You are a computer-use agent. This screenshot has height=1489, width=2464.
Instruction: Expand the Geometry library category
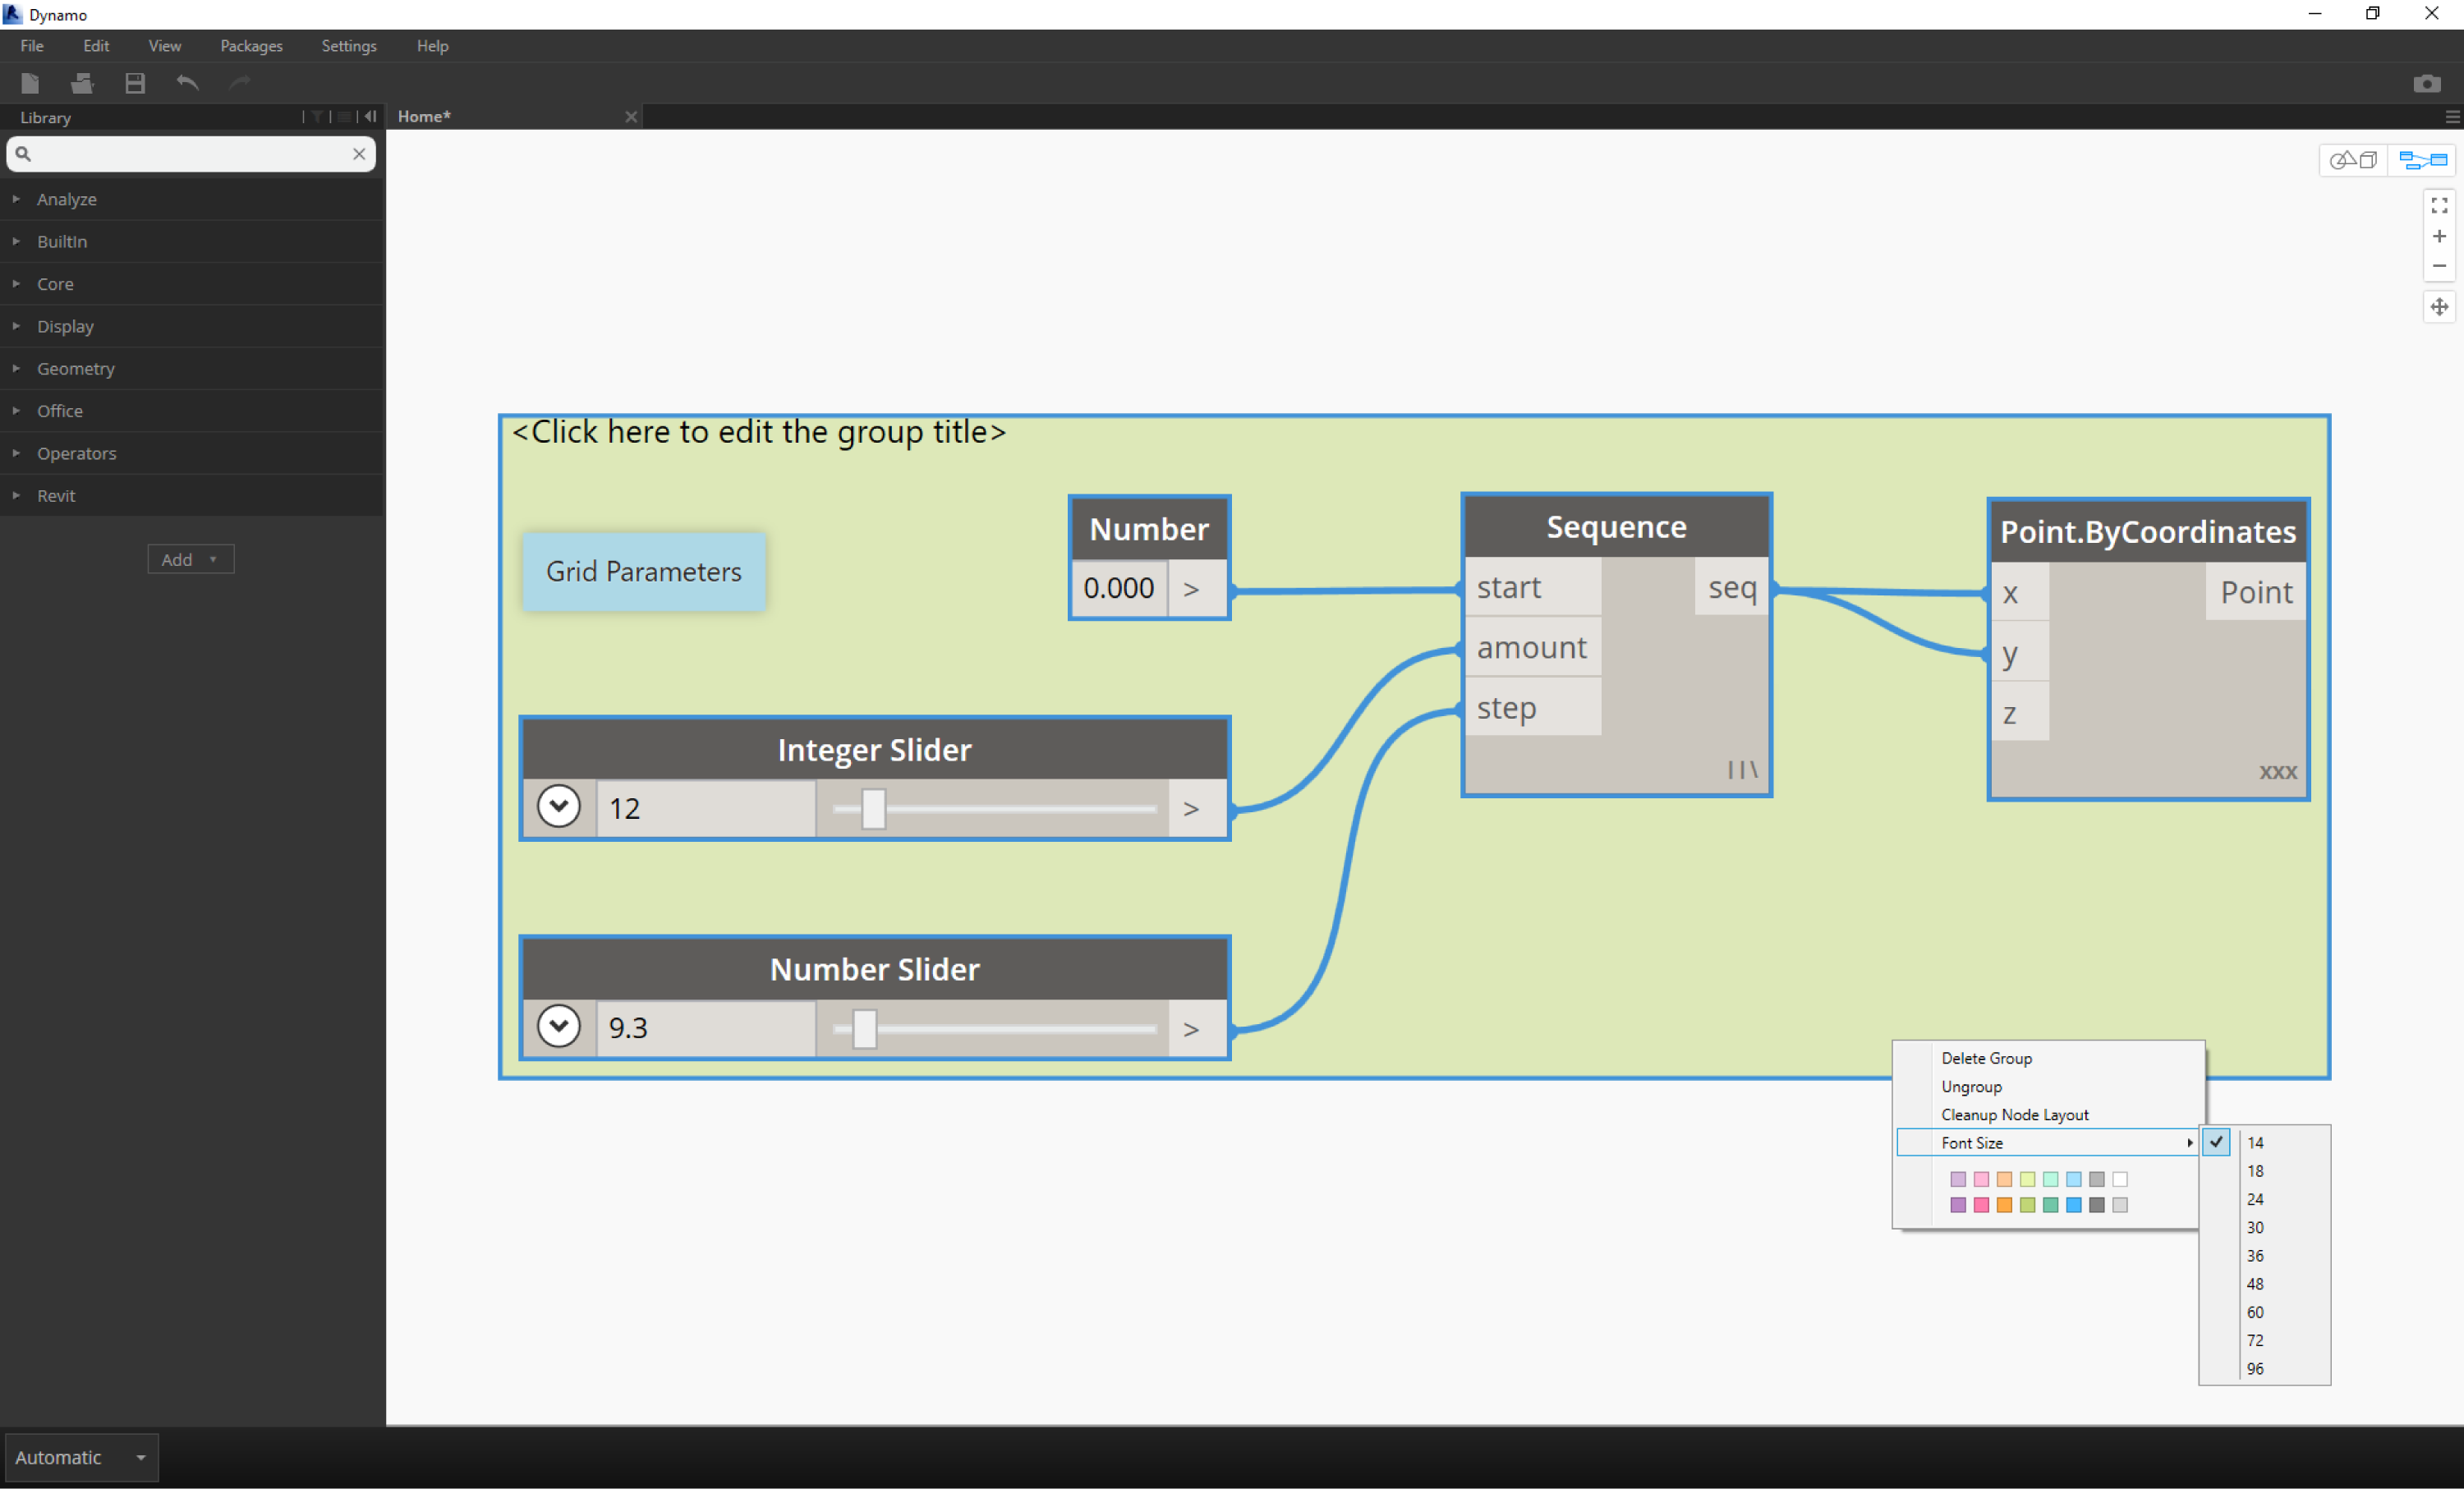(x=192, y=368)
